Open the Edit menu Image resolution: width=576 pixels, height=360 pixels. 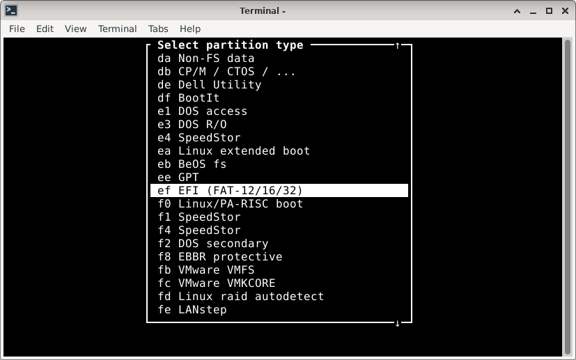click(x=45, y=29)
